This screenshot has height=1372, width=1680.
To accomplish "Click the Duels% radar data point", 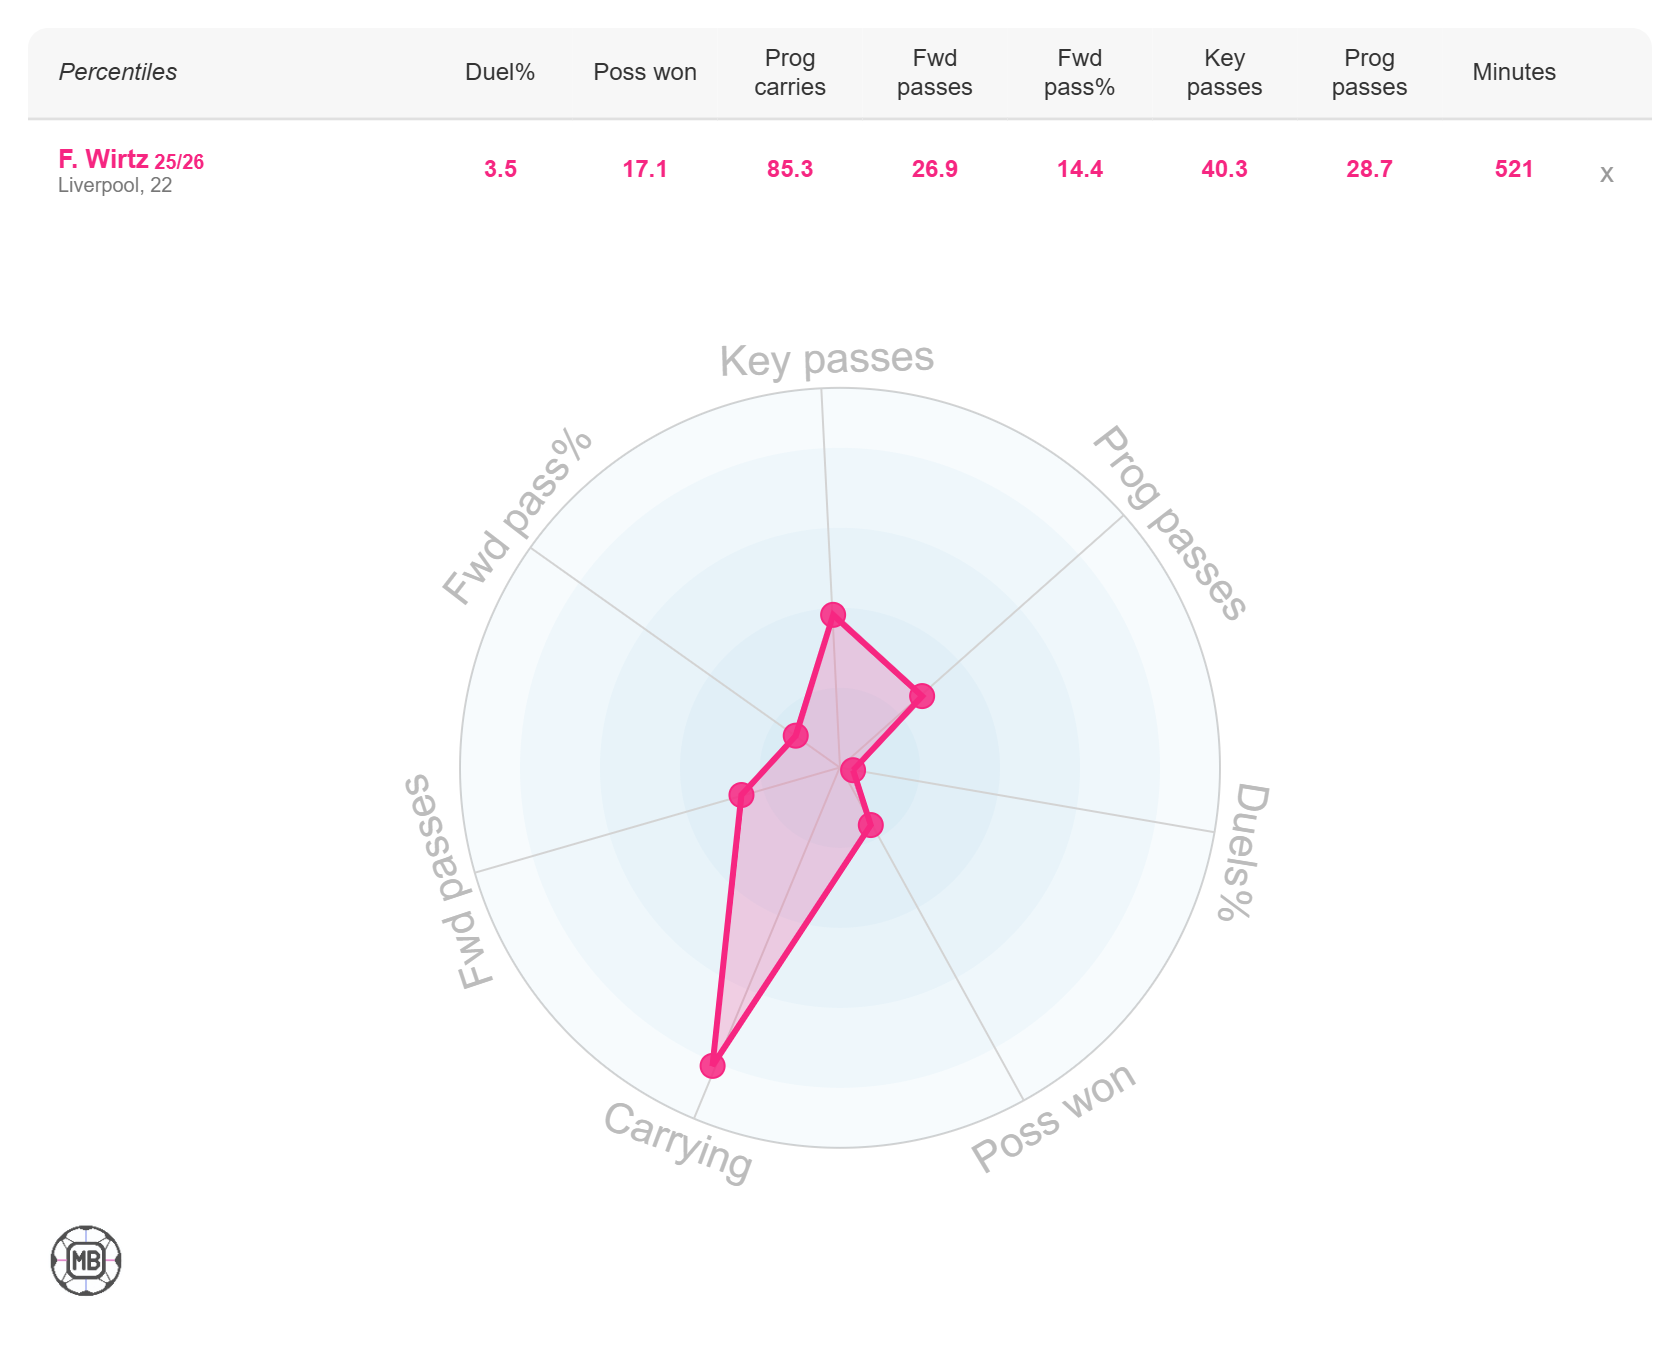I will 853,770.
